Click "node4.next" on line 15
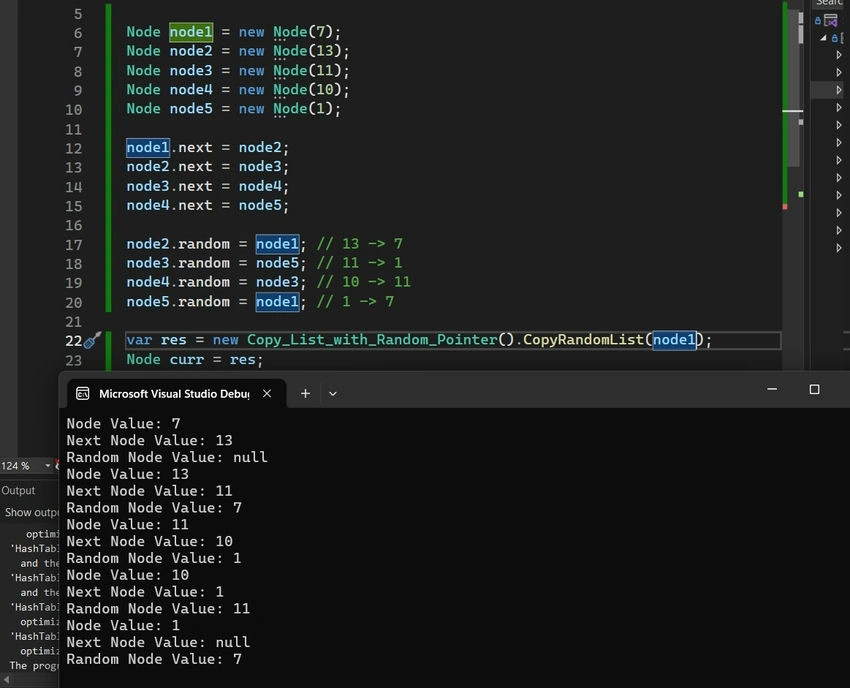This screenshot has height=688, width=850. 169,205
